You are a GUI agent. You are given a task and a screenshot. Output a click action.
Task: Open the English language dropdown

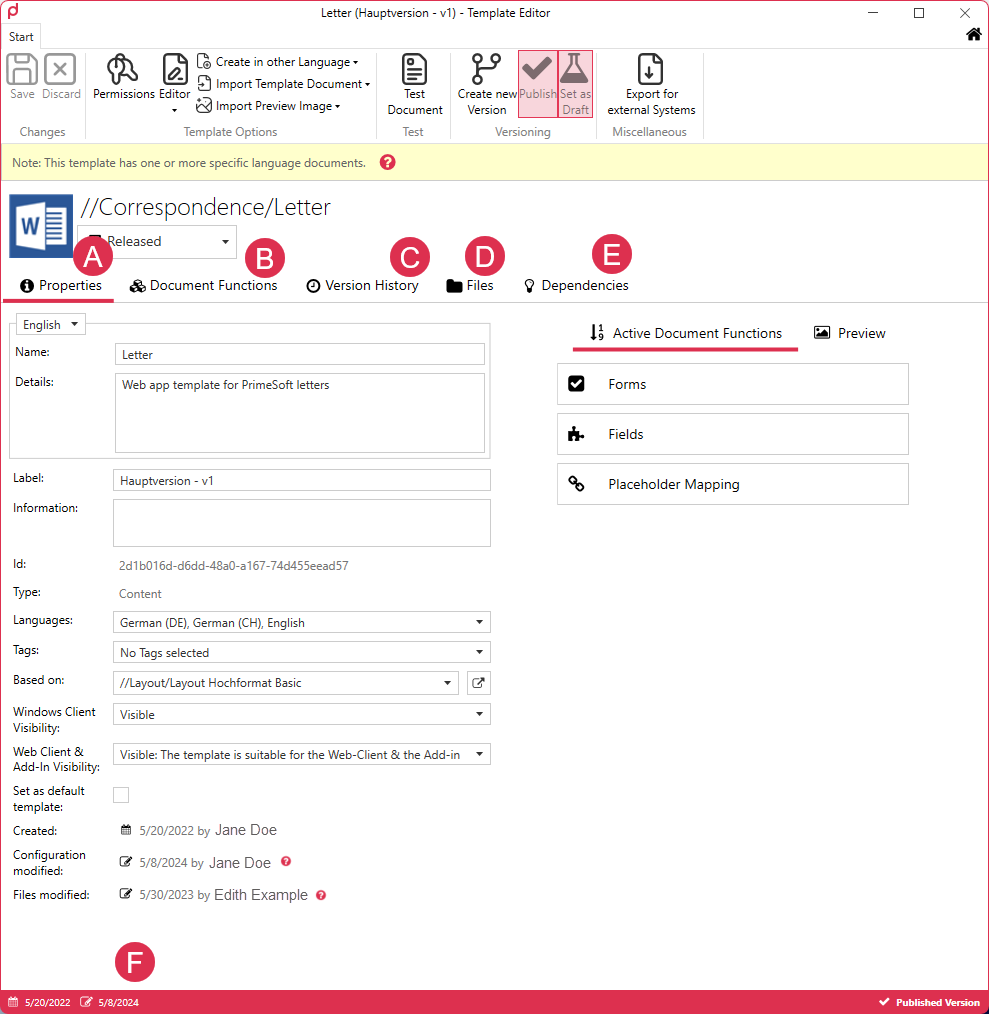50,324
